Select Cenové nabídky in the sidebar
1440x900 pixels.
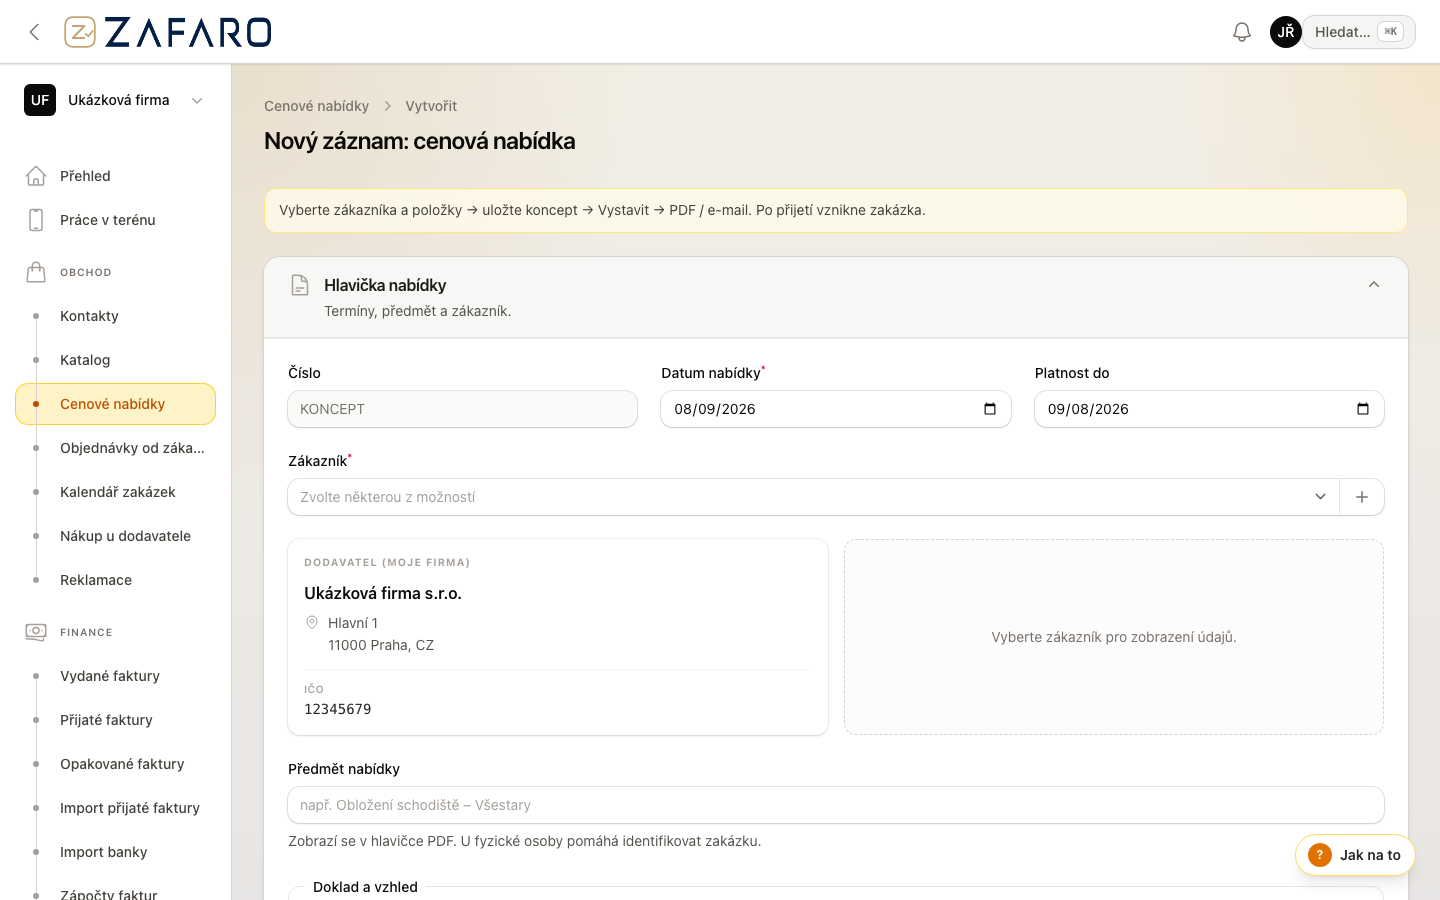coord(116,404)
